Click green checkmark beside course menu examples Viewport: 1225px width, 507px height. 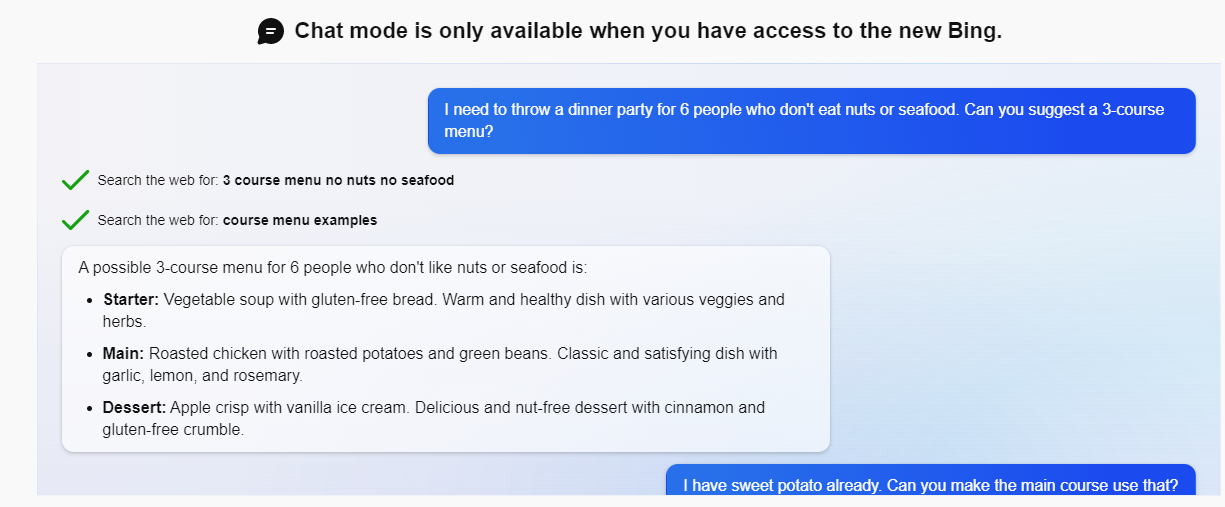[76, 220]
